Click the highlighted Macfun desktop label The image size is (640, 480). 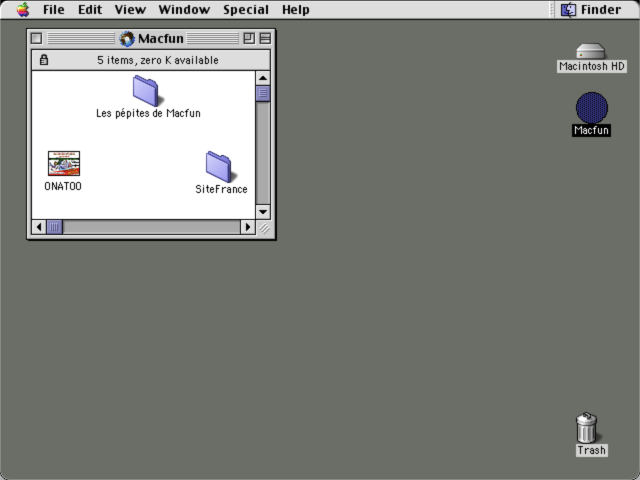click(591, 130)
